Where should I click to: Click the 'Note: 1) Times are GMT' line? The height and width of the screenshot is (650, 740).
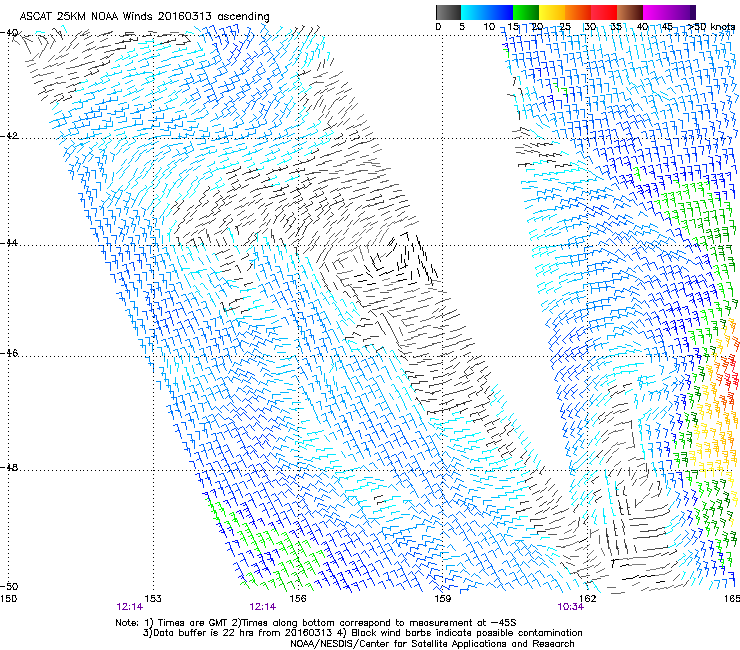316,623
